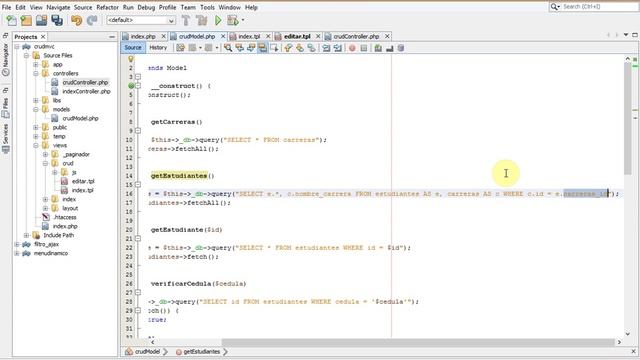Select indexController.php in the project tree
Viewport: 640px width, 360px height.
(86, 91)
